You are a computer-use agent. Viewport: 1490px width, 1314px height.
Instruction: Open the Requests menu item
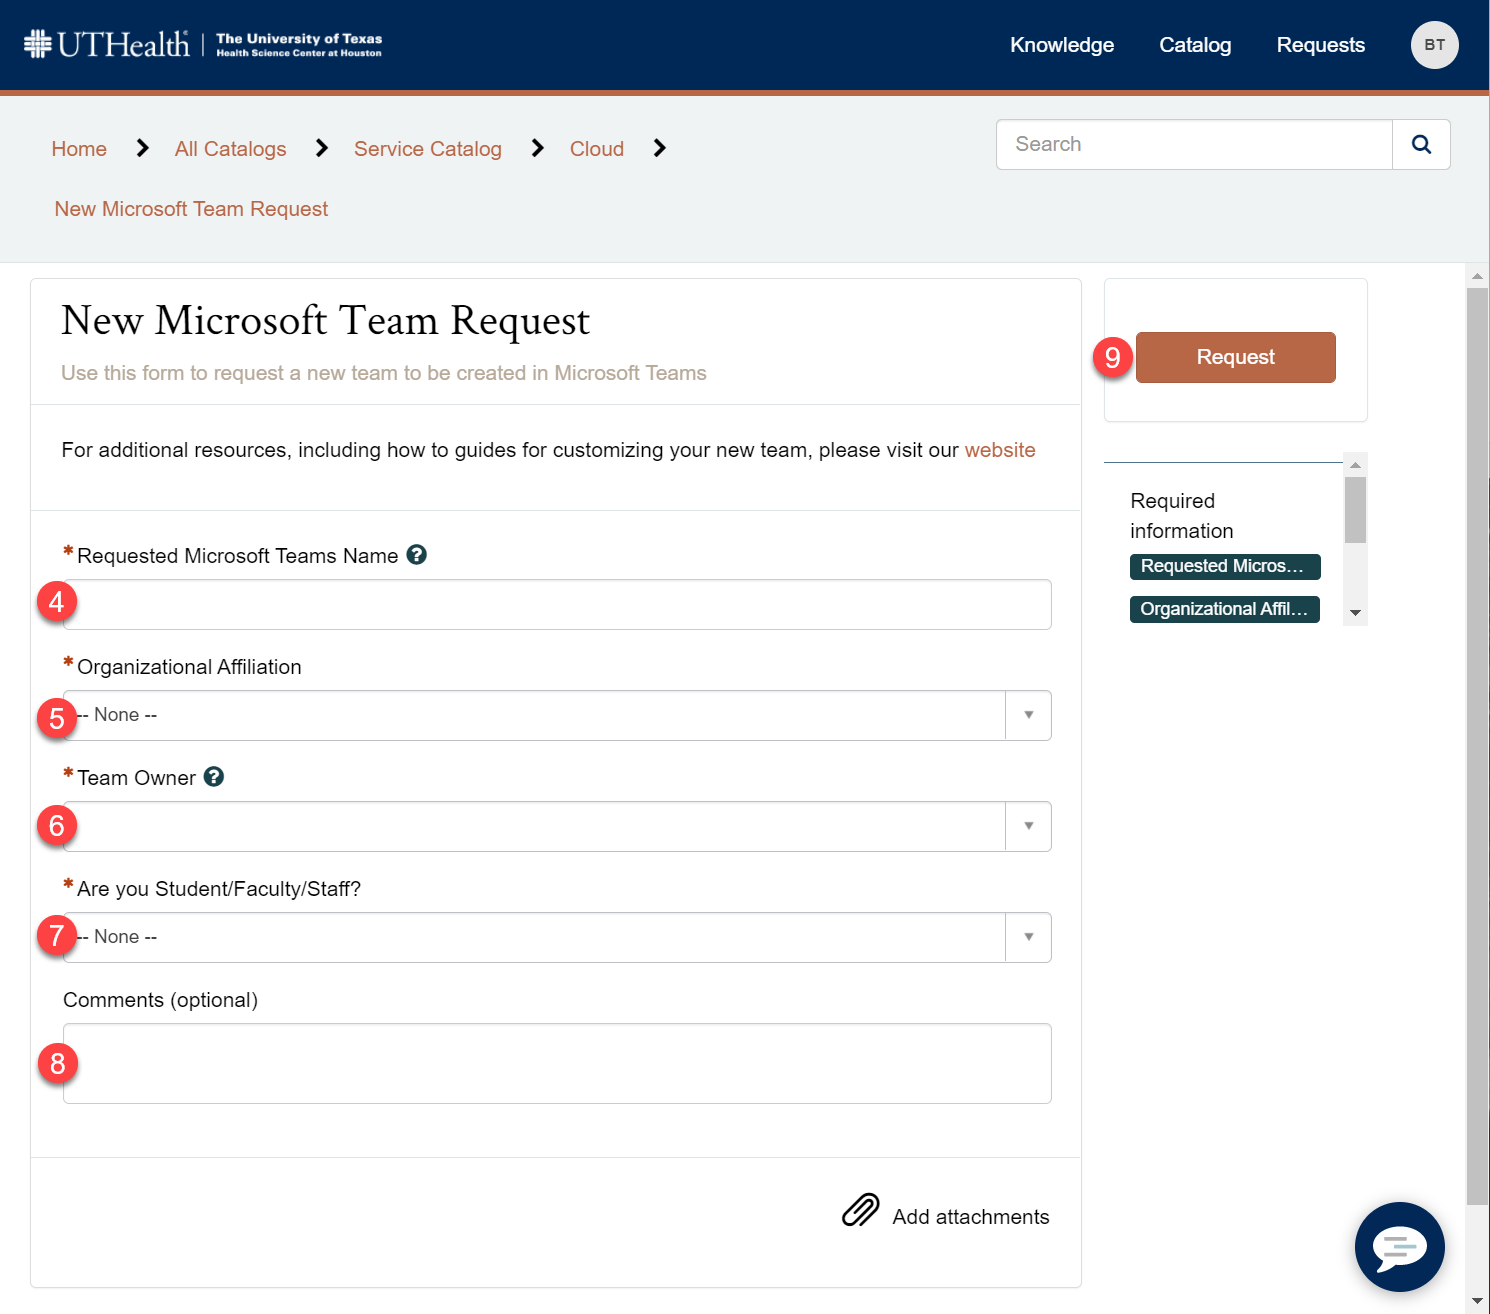(x=1320, y=45)
